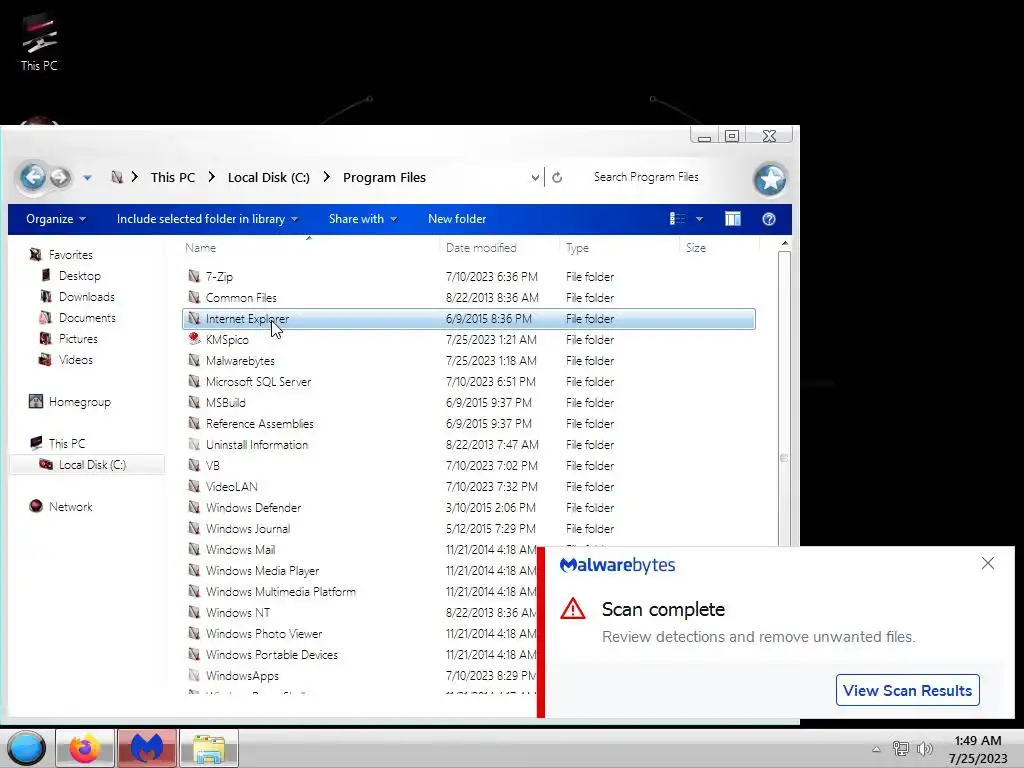Open This PC desktop icon

point(39,42)
